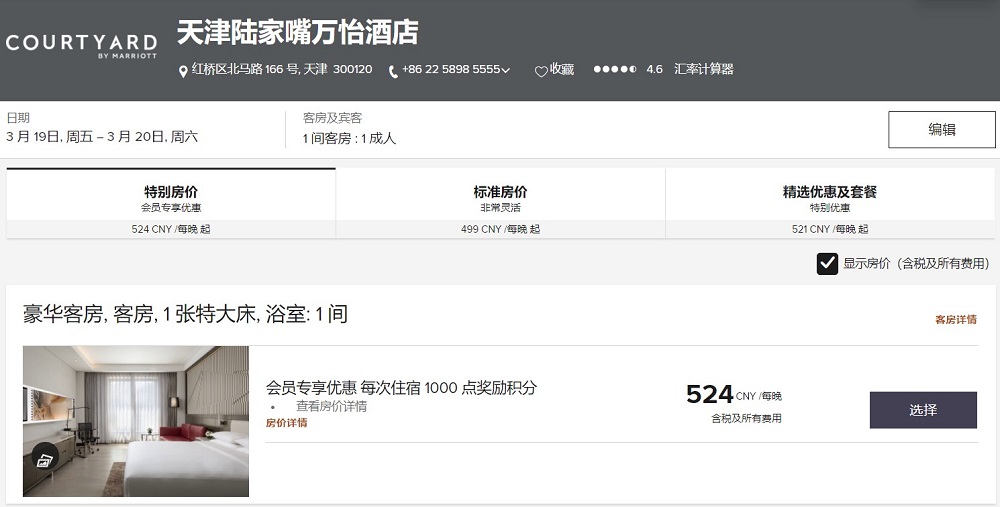The image size is (1000, 507).
Task: Switch to the 精选优惠及套餐 tab
Action: click(830, 203)
